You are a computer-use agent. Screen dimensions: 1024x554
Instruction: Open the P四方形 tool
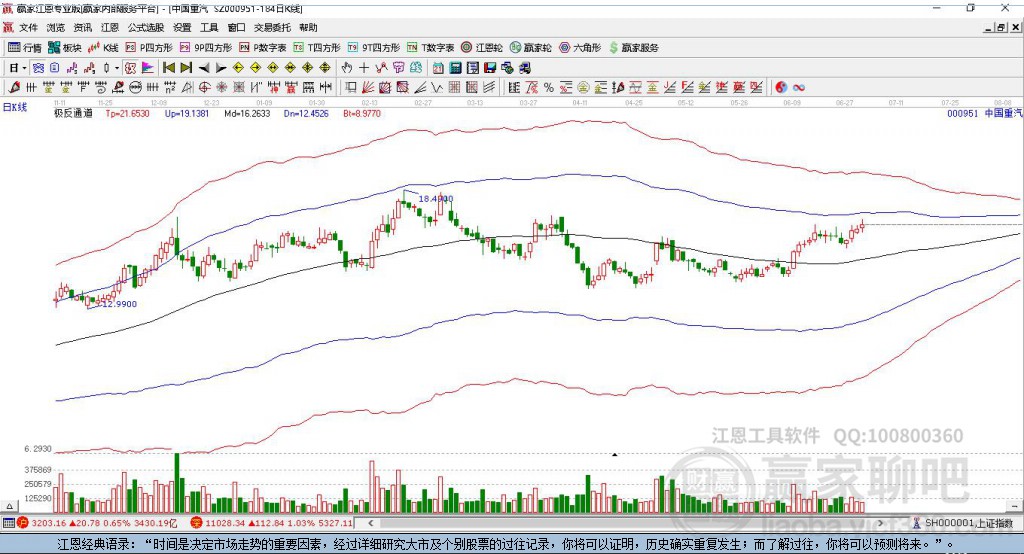tap(149, 48)
